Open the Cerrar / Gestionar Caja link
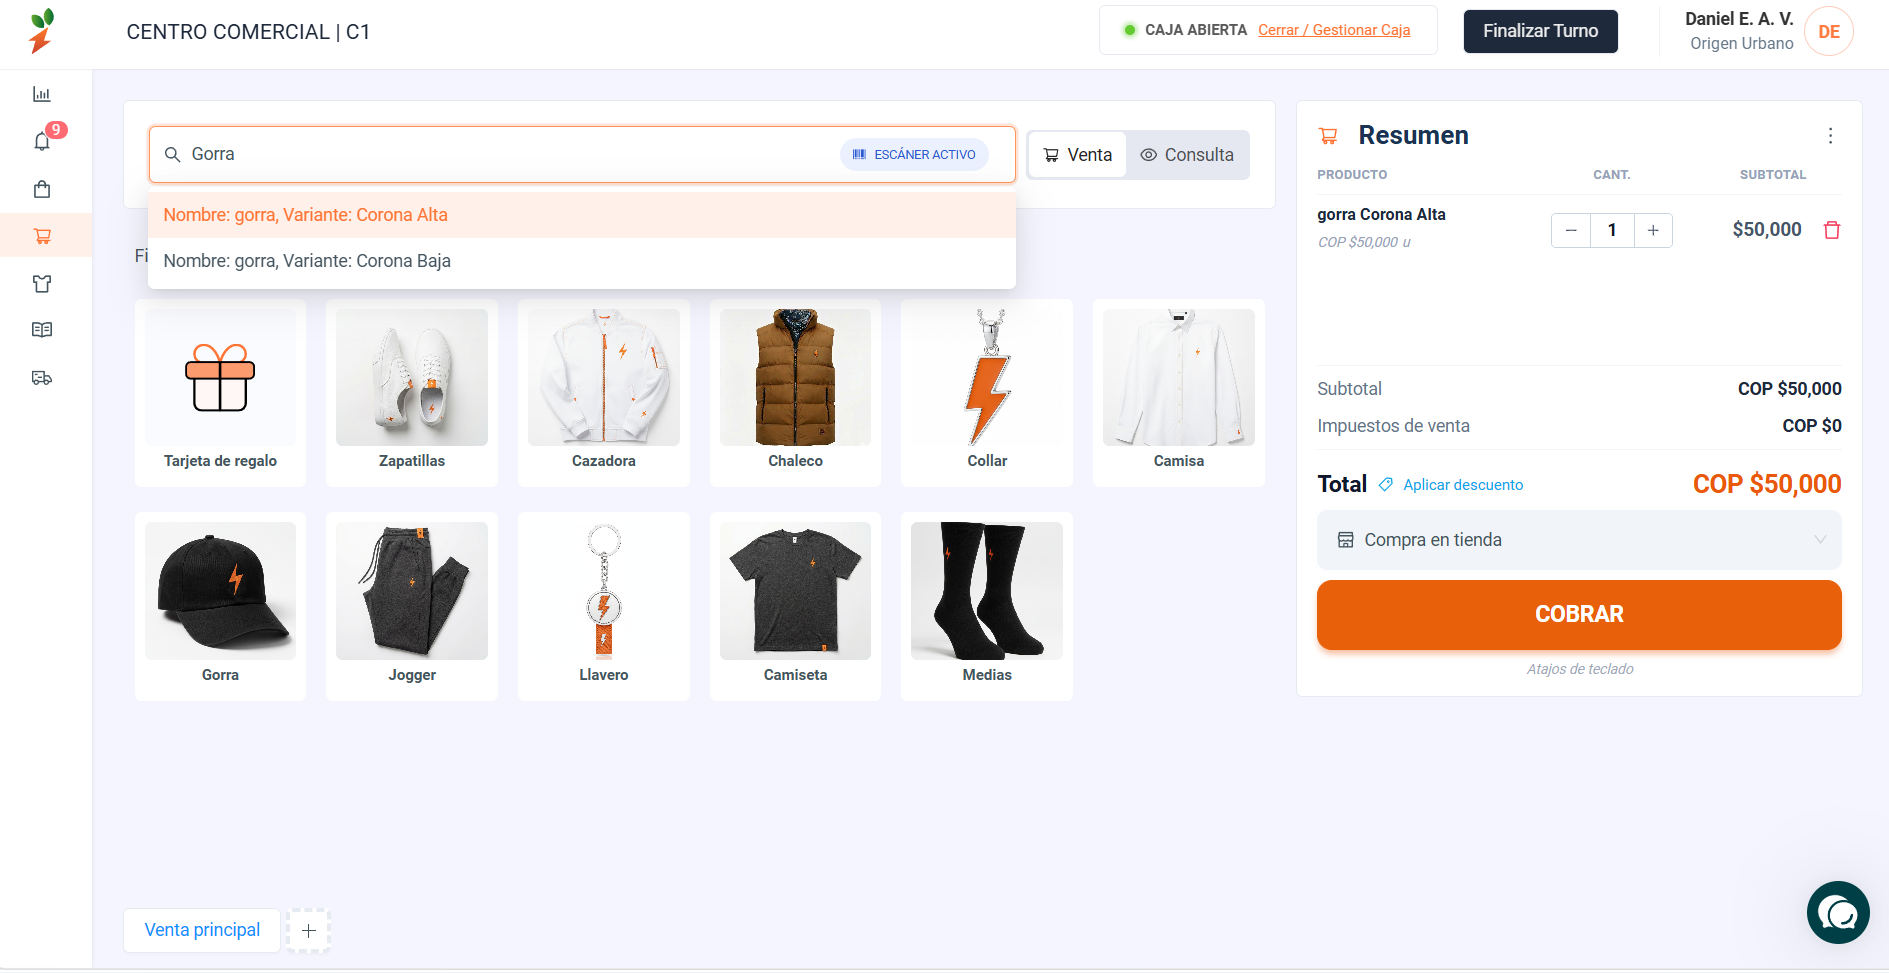Viewport: 1889px width, 973px height. pos(1334,30)
